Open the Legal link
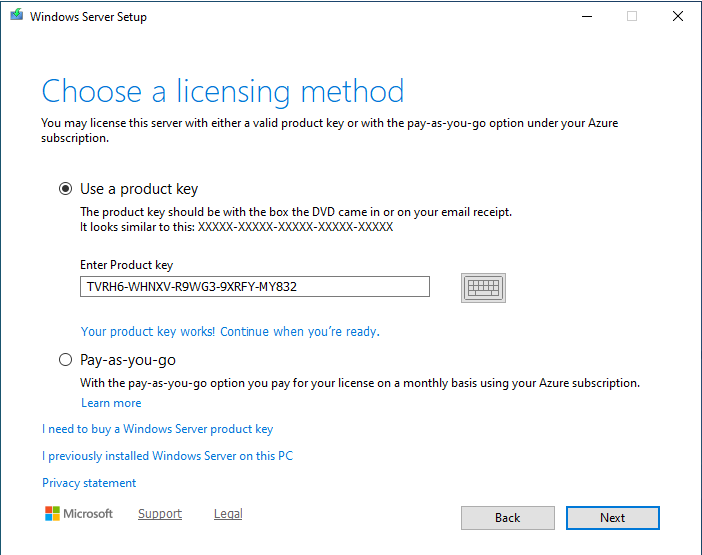The height and width of the screenshot is (555, 702). tap(228, 514)
